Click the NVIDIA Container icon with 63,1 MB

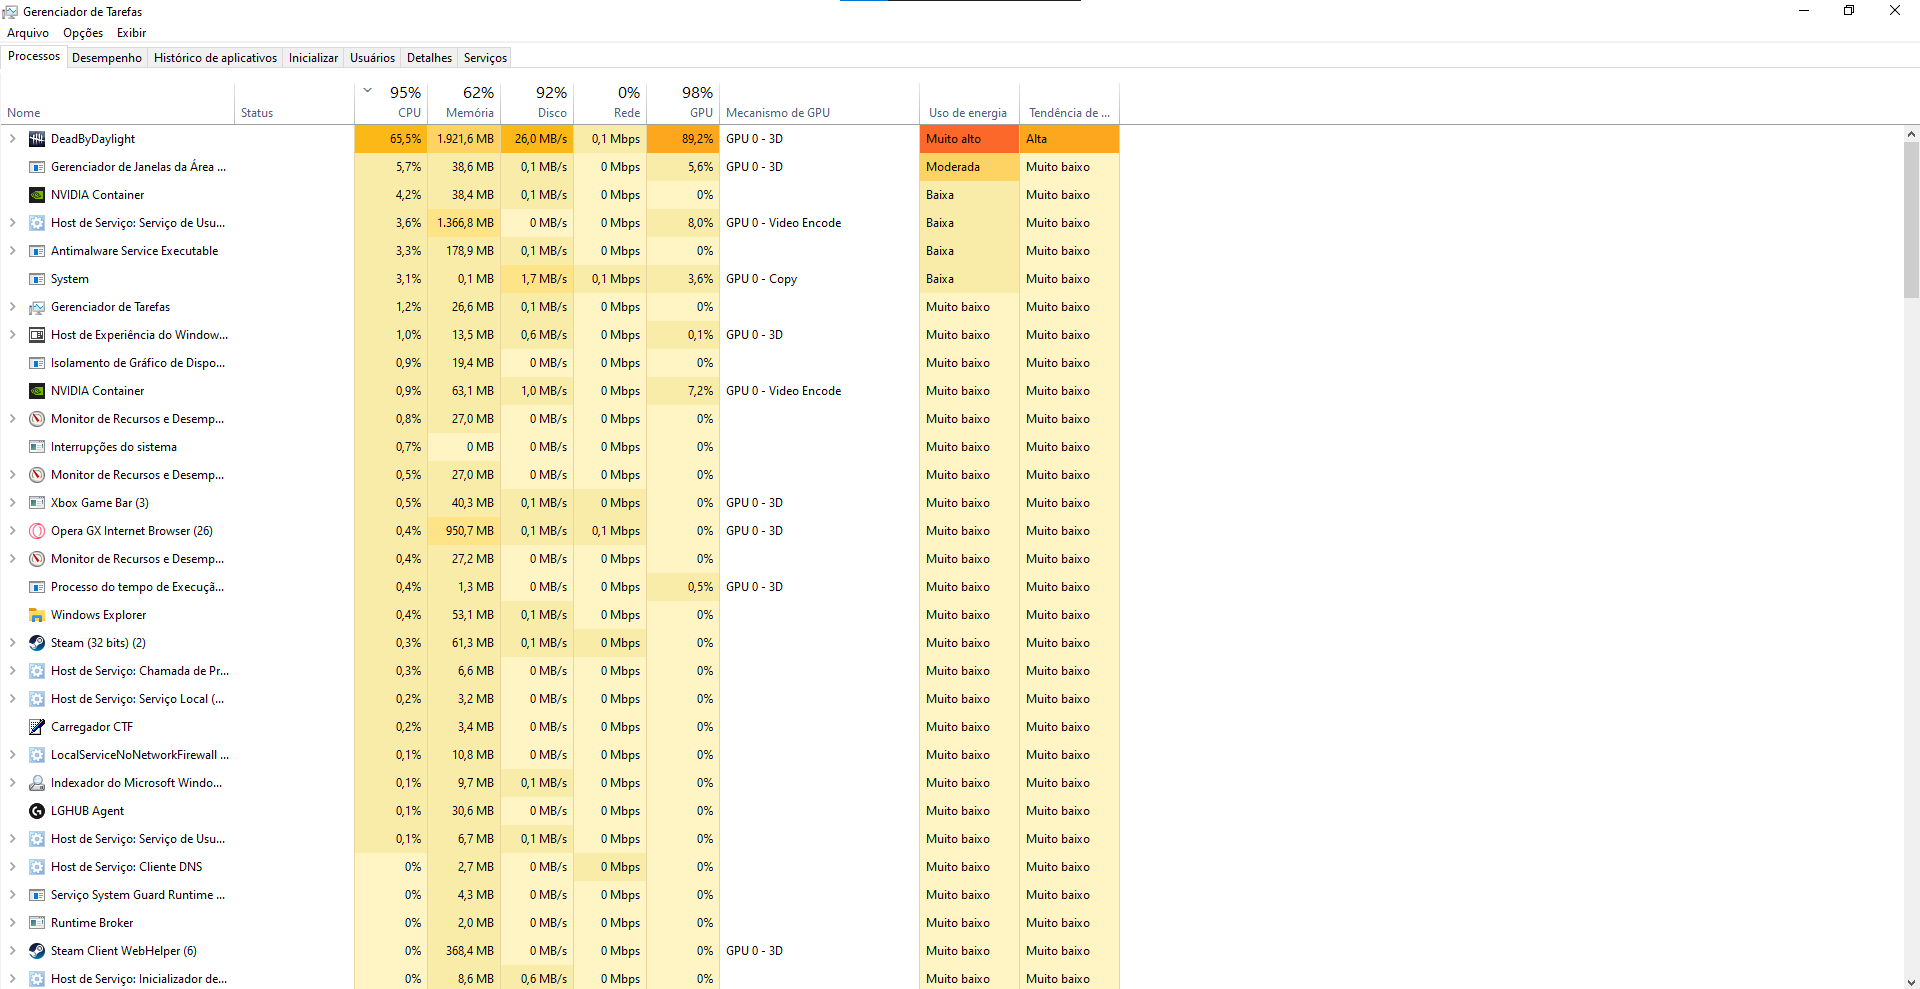tap(37, 391)
